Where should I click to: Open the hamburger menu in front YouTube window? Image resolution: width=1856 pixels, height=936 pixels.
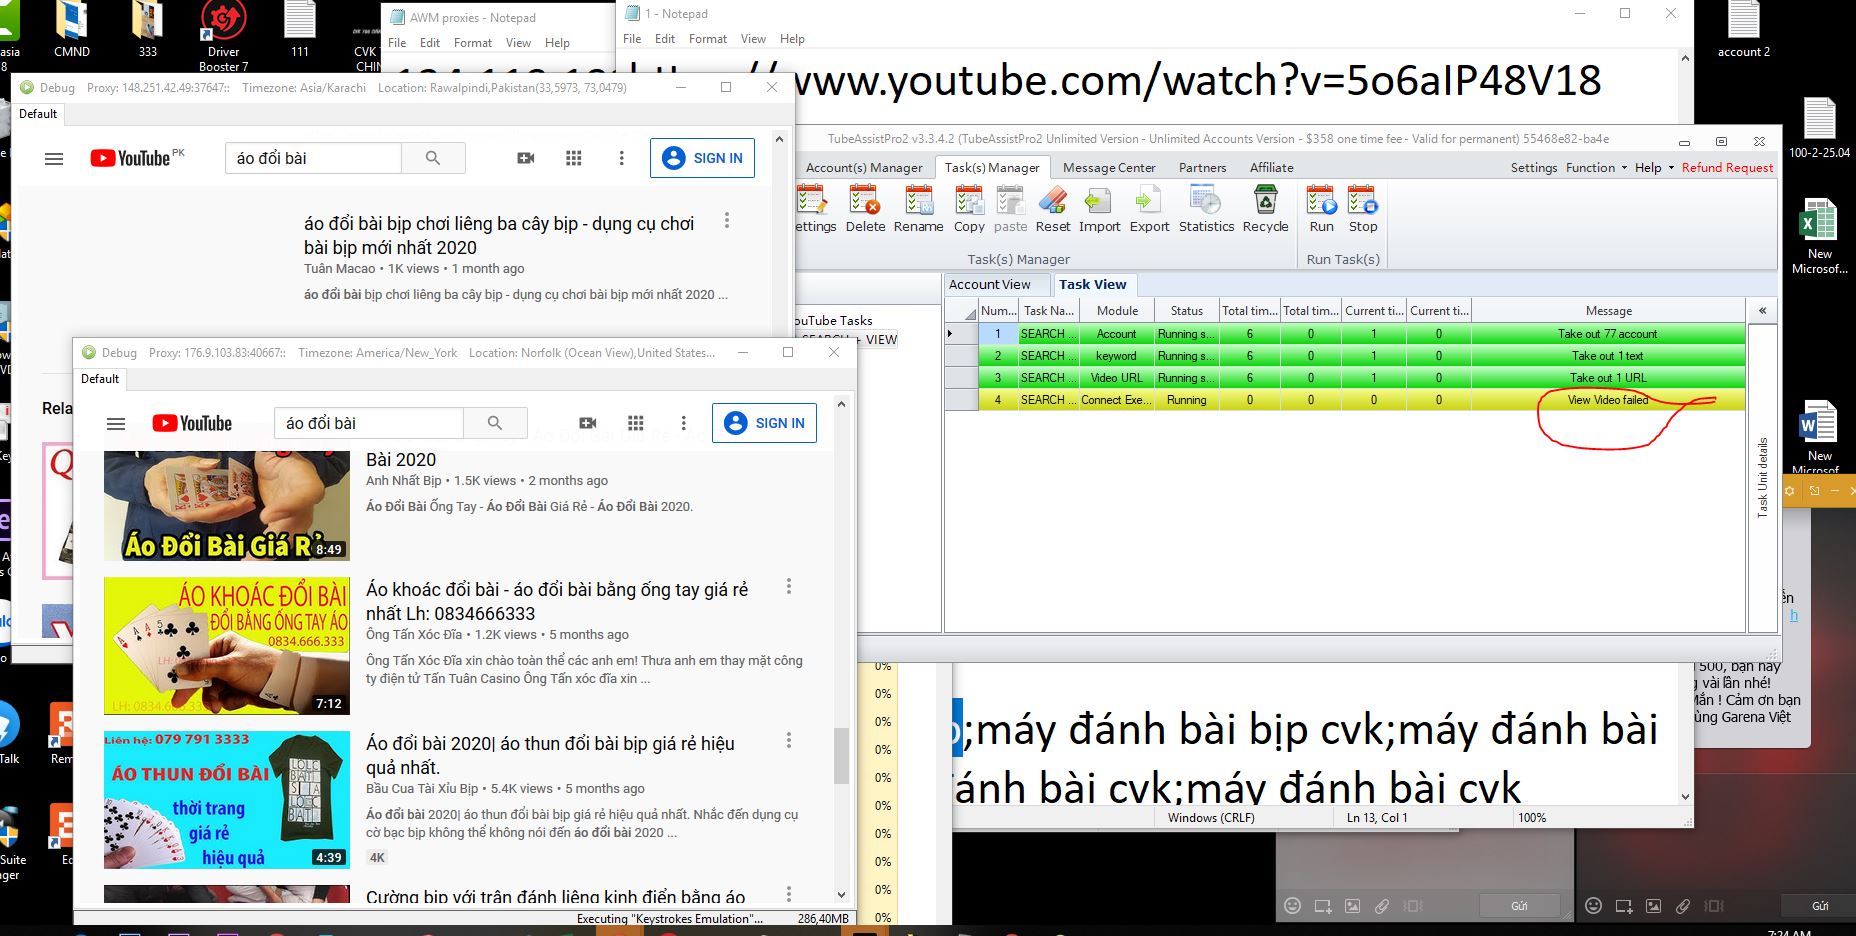(116, 424)
